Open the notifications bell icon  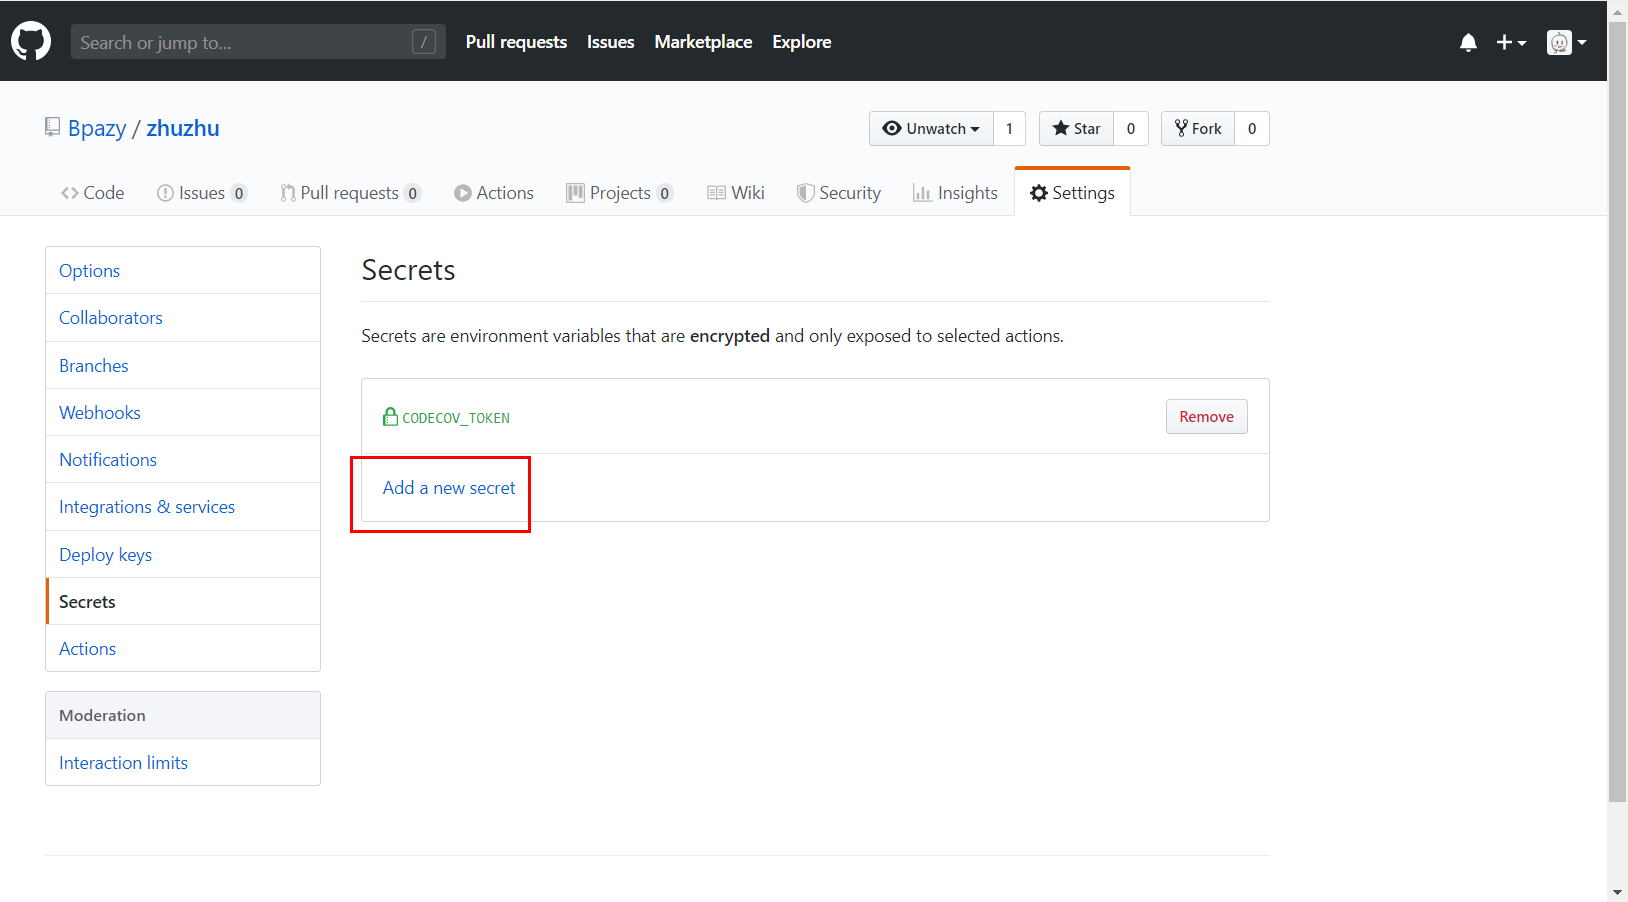pos(1467,41)
